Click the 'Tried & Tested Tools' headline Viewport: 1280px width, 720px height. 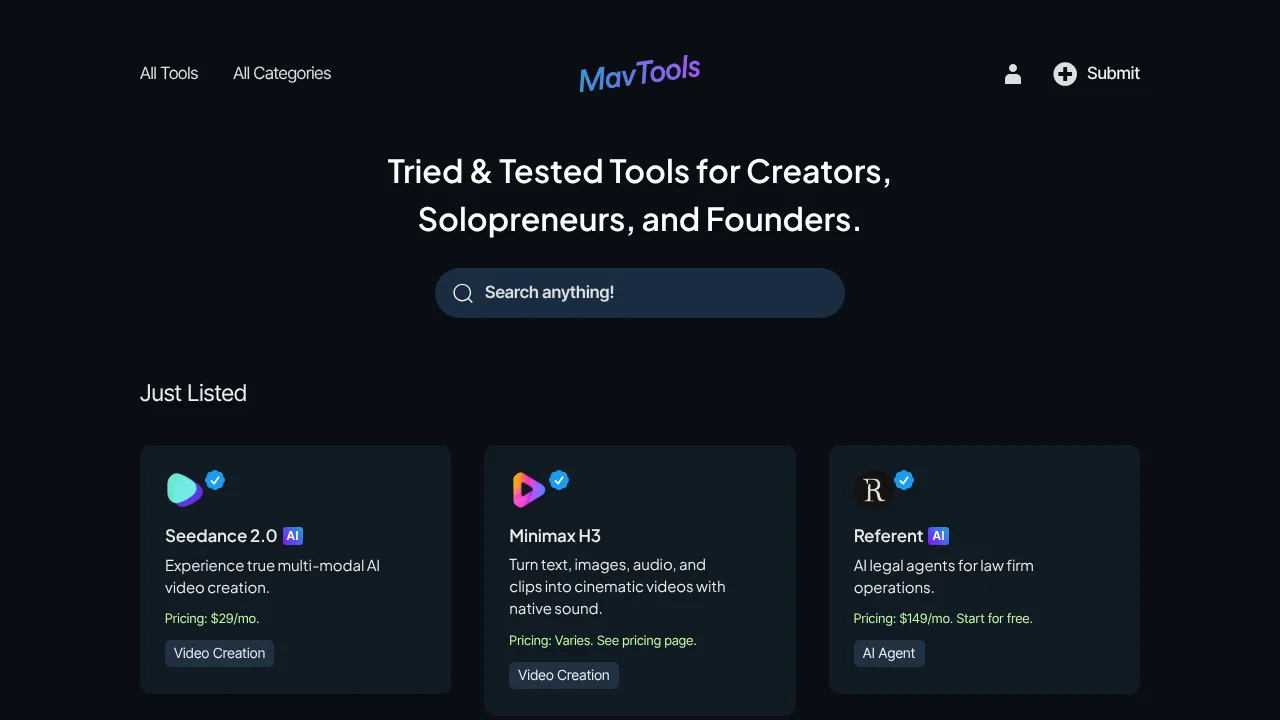coord(640,196)
